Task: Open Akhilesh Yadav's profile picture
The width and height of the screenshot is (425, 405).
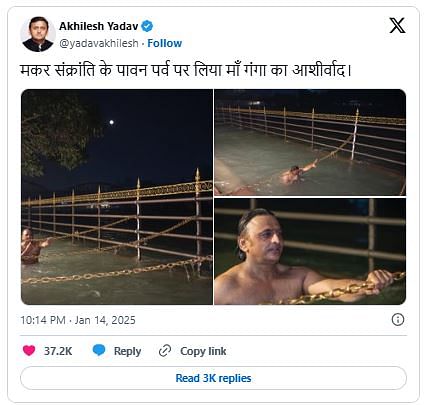Action: click(38, 34)
